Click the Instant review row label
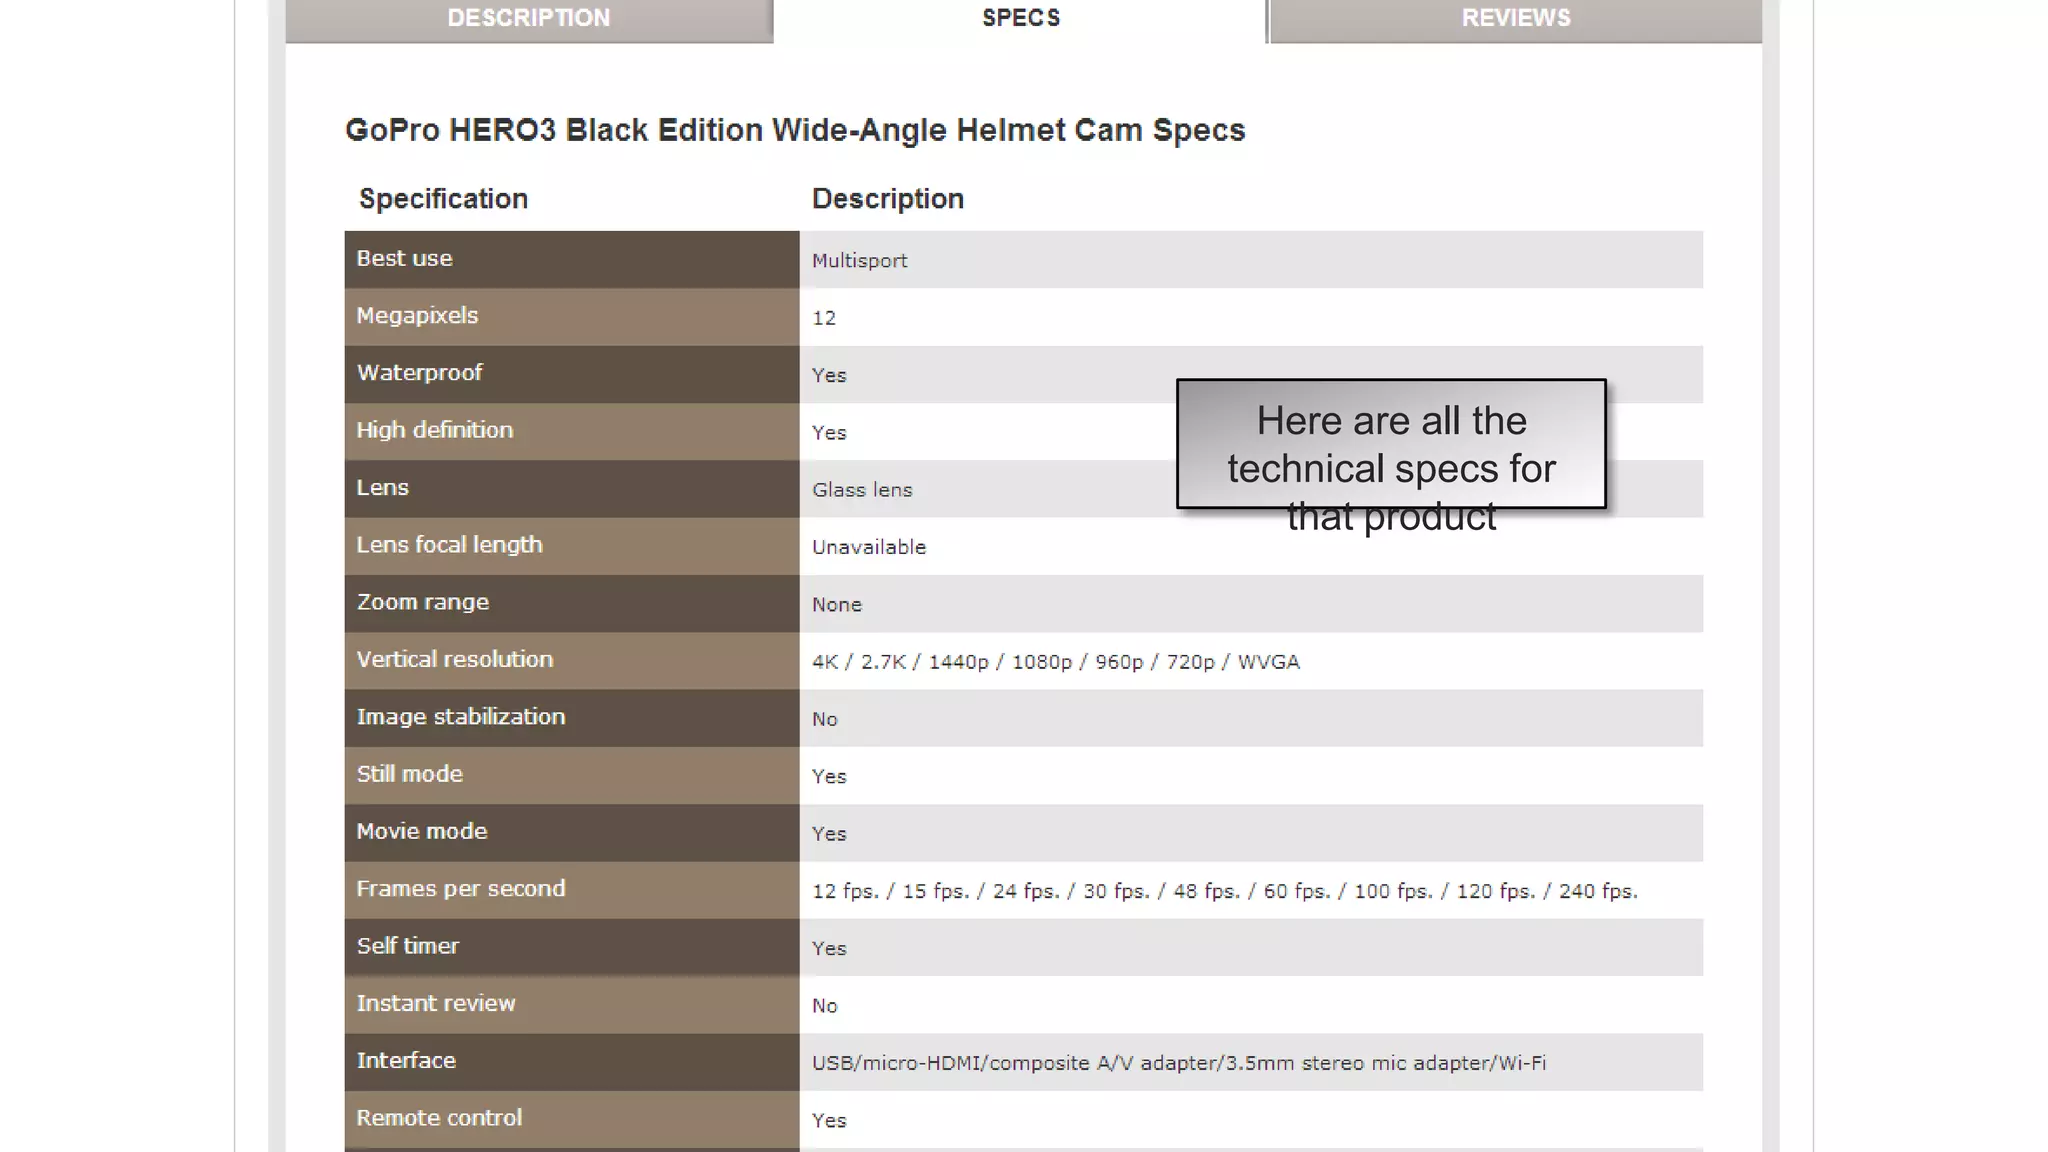This screenshot has height=1152, width=2048. coord(435,1003)
